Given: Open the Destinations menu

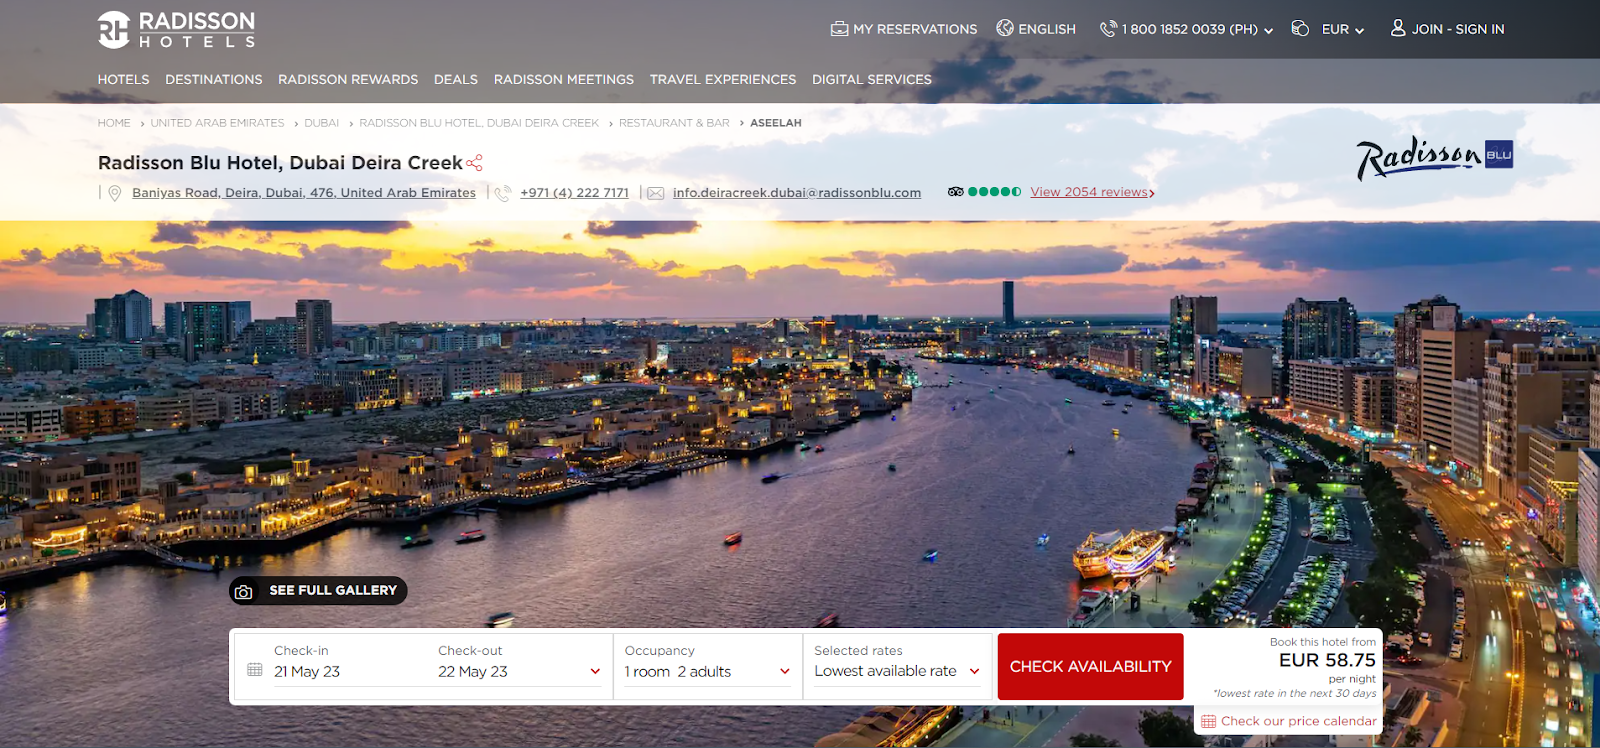Looking at the screenshot, I should coord(214,79).
